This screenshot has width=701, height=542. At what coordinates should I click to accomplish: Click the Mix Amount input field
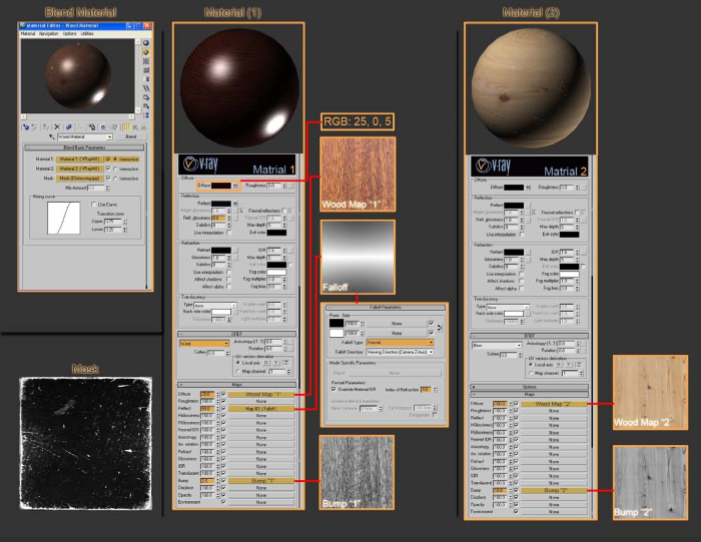coord(96,188)
